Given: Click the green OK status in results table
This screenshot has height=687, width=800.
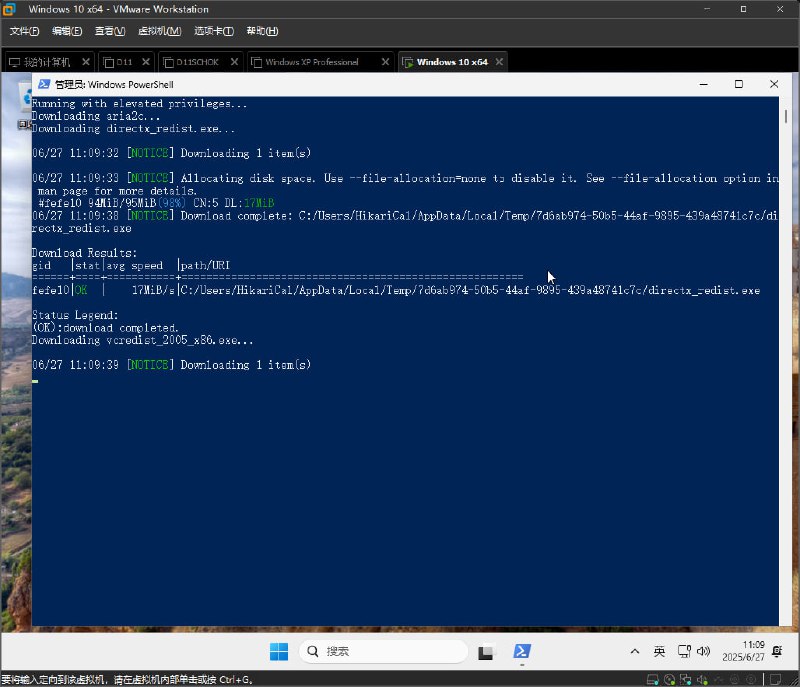Looking at the screenshot, I should (81, 290).
